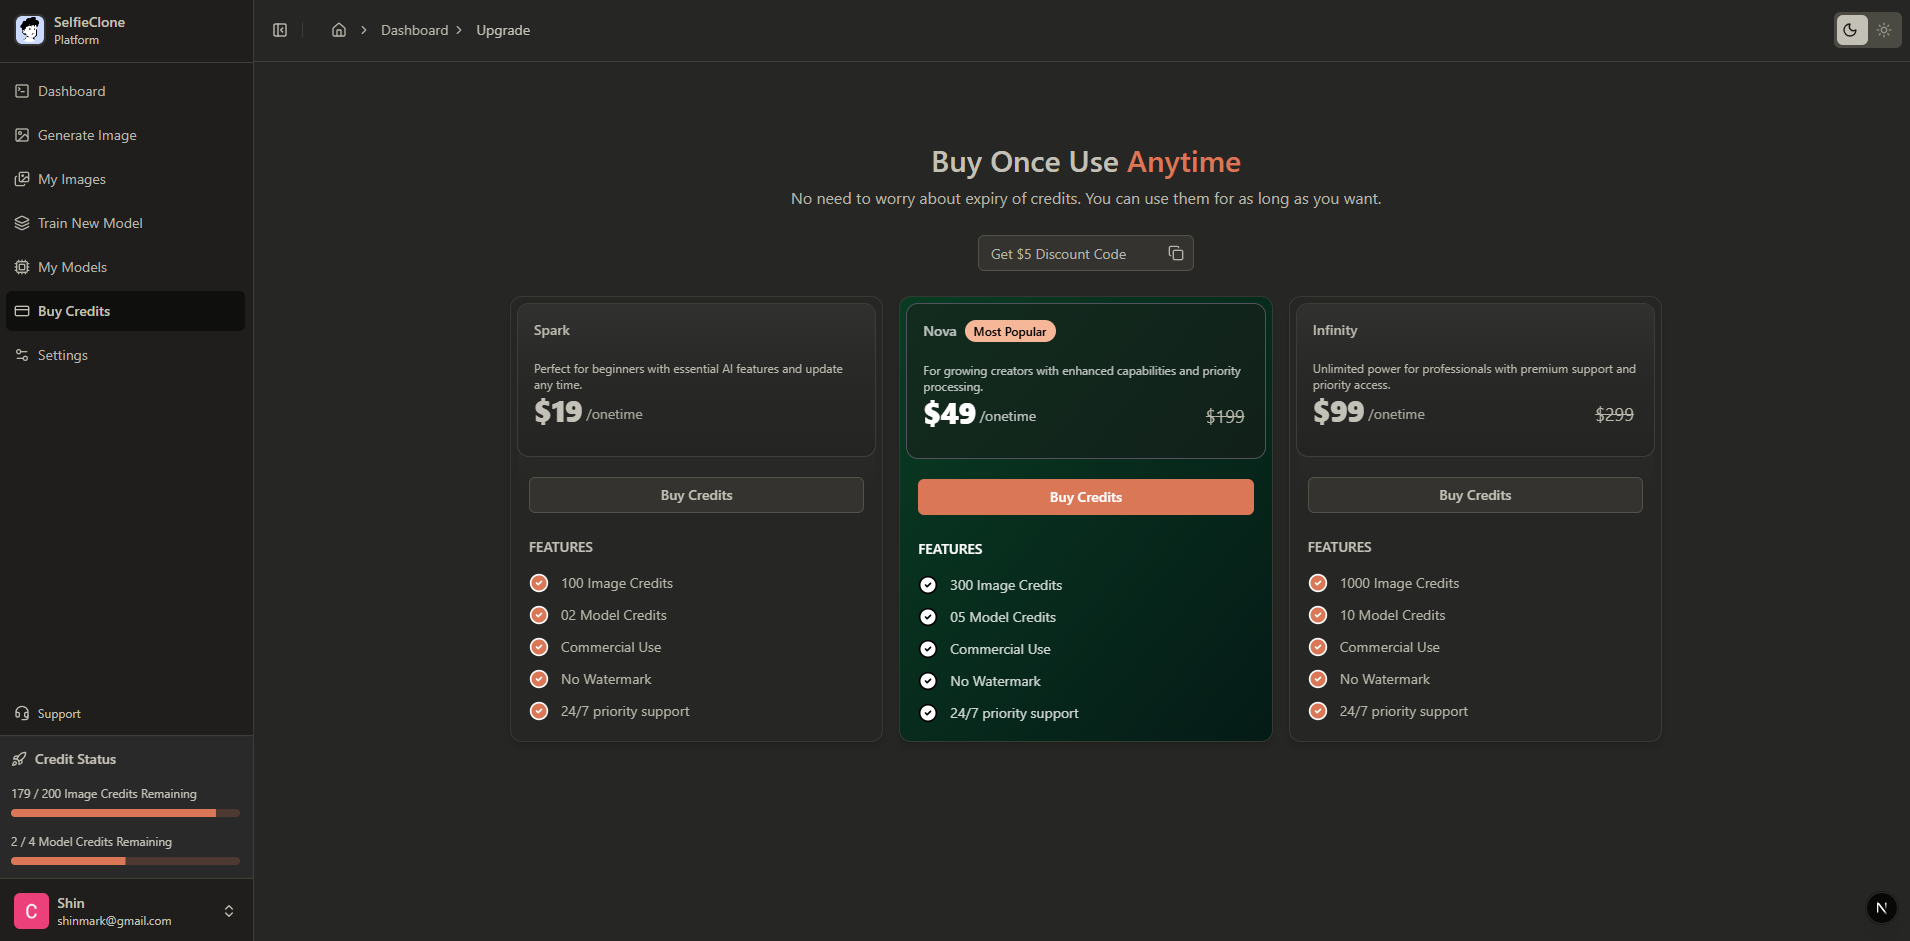
Task: Click the 1000 Image Credits check icon
Action: (1318, 583)
